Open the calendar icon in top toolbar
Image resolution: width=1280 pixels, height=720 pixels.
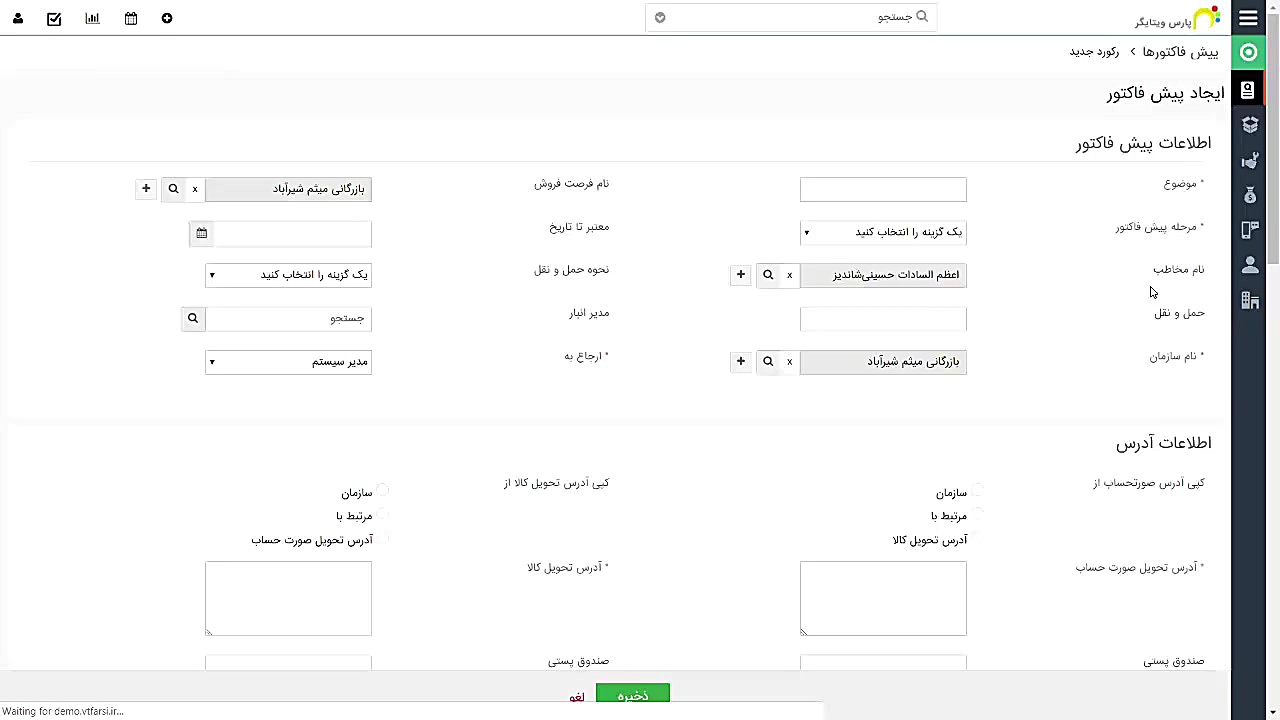(130, 18)
